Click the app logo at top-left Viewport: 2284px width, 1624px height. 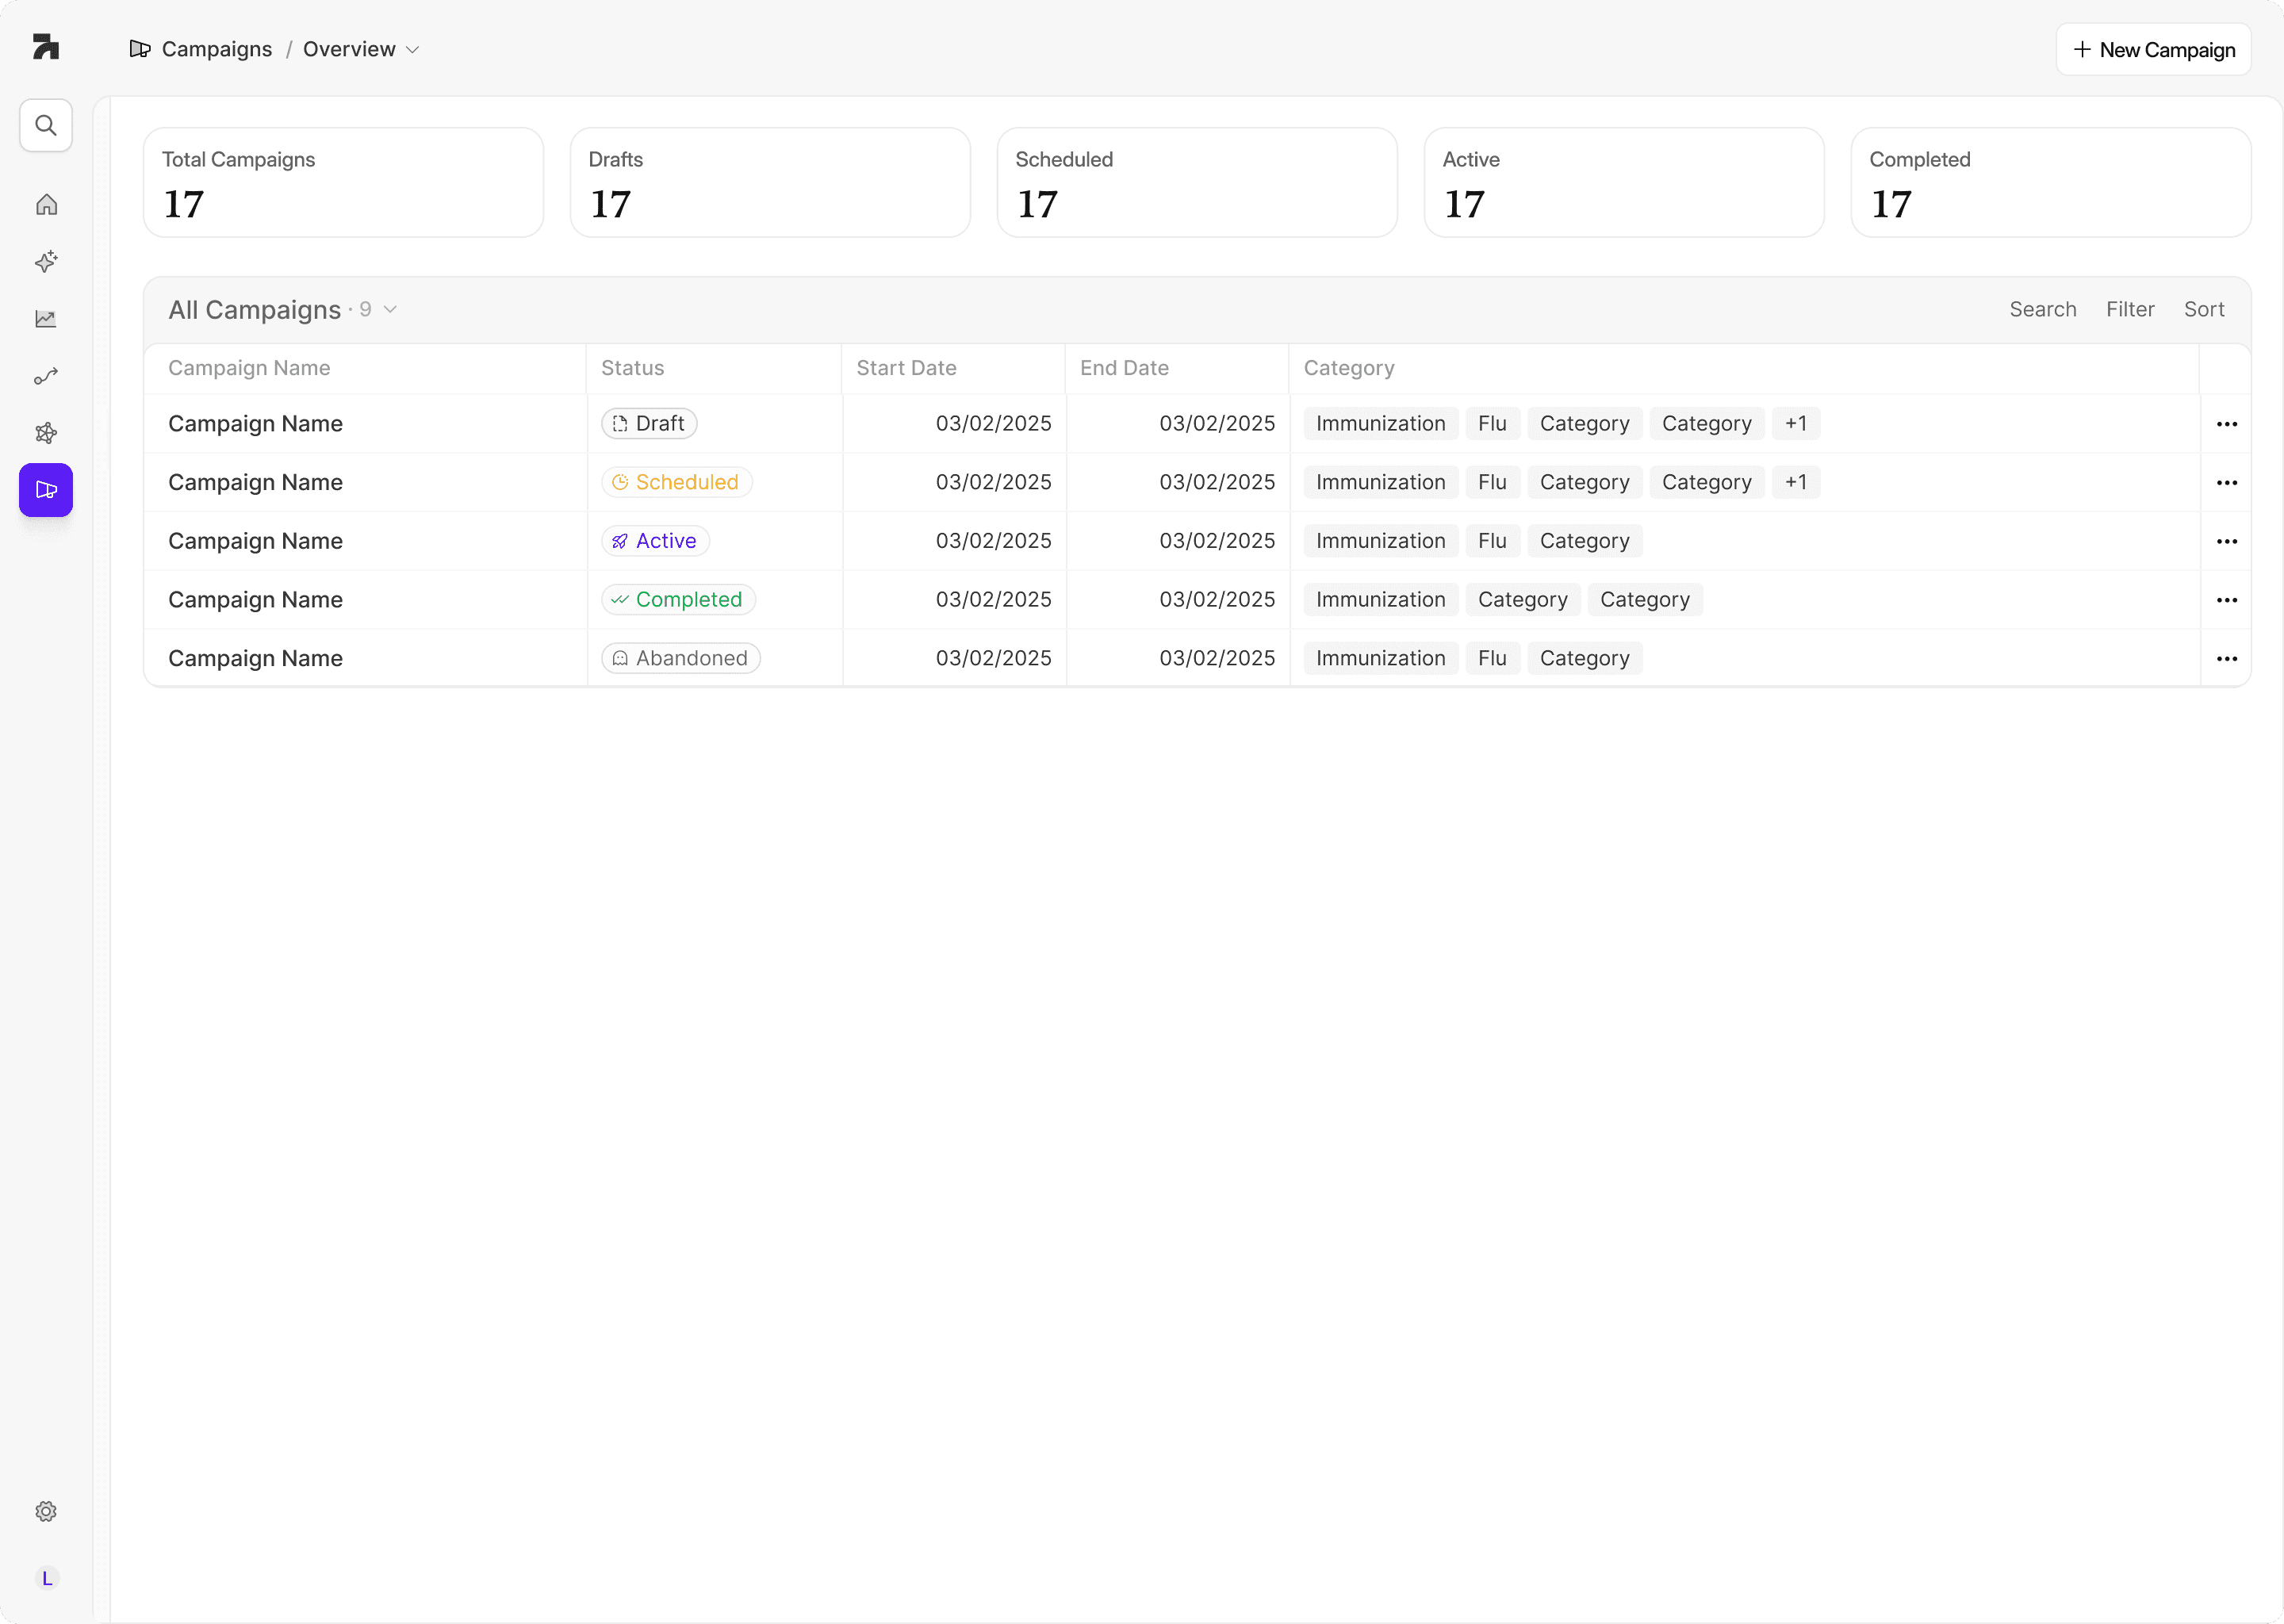pos(46,47)
